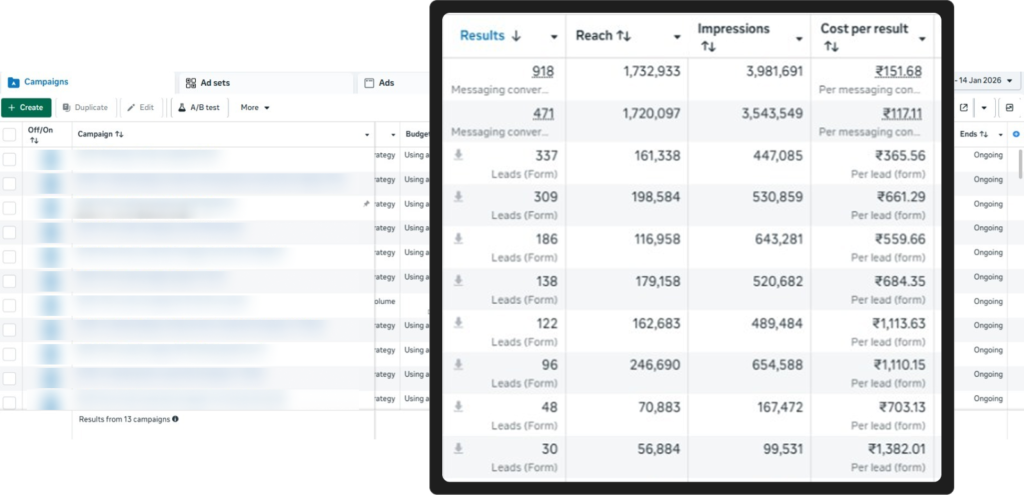The image size is (1024, 495).
Task: Click download icon beside 122 leads
Action: [x=458, y=322]
